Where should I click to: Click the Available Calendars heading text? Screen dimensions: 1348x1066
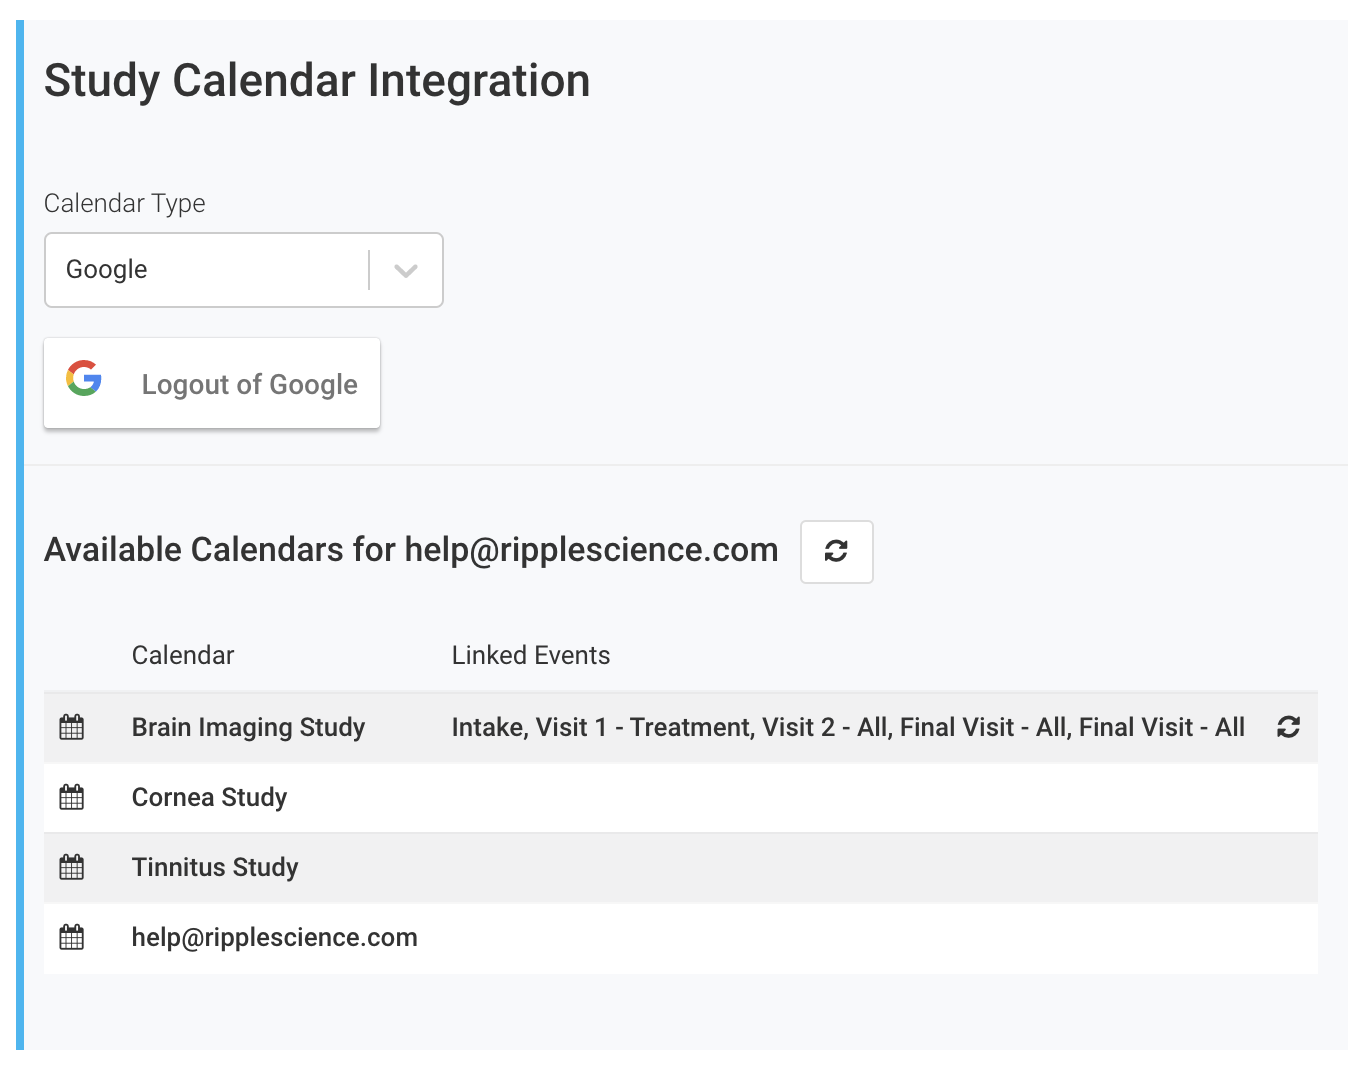411,550
